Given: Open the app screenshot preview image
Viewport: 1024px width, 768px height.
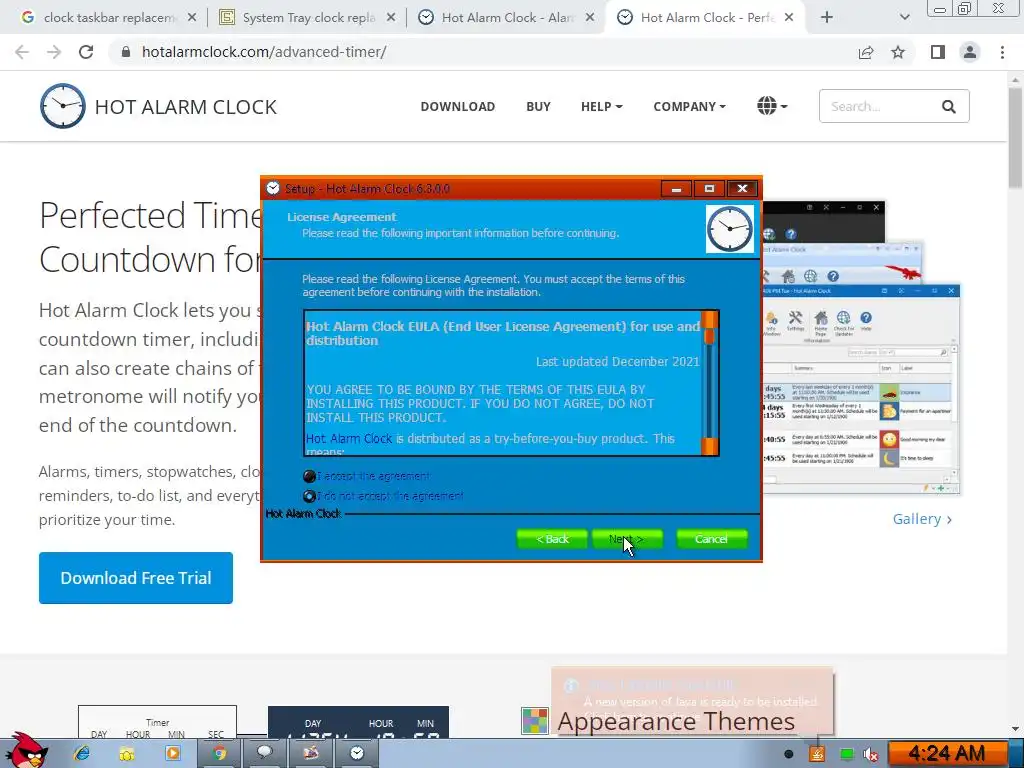Looking at the screenshot, I should 859,348.
